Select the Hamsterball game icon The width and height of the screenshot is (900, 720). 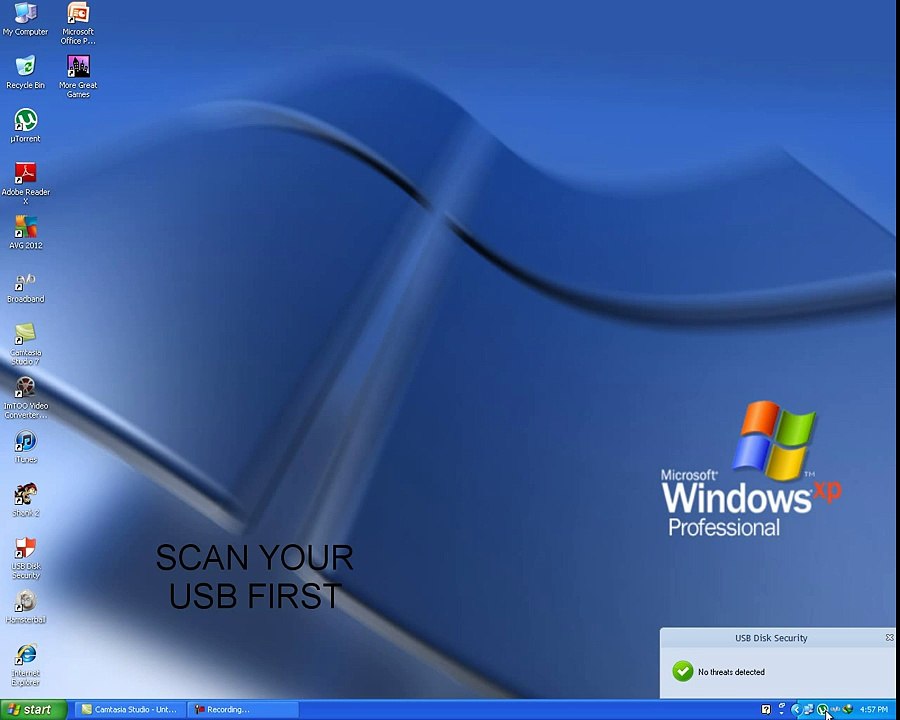point(25,606)
